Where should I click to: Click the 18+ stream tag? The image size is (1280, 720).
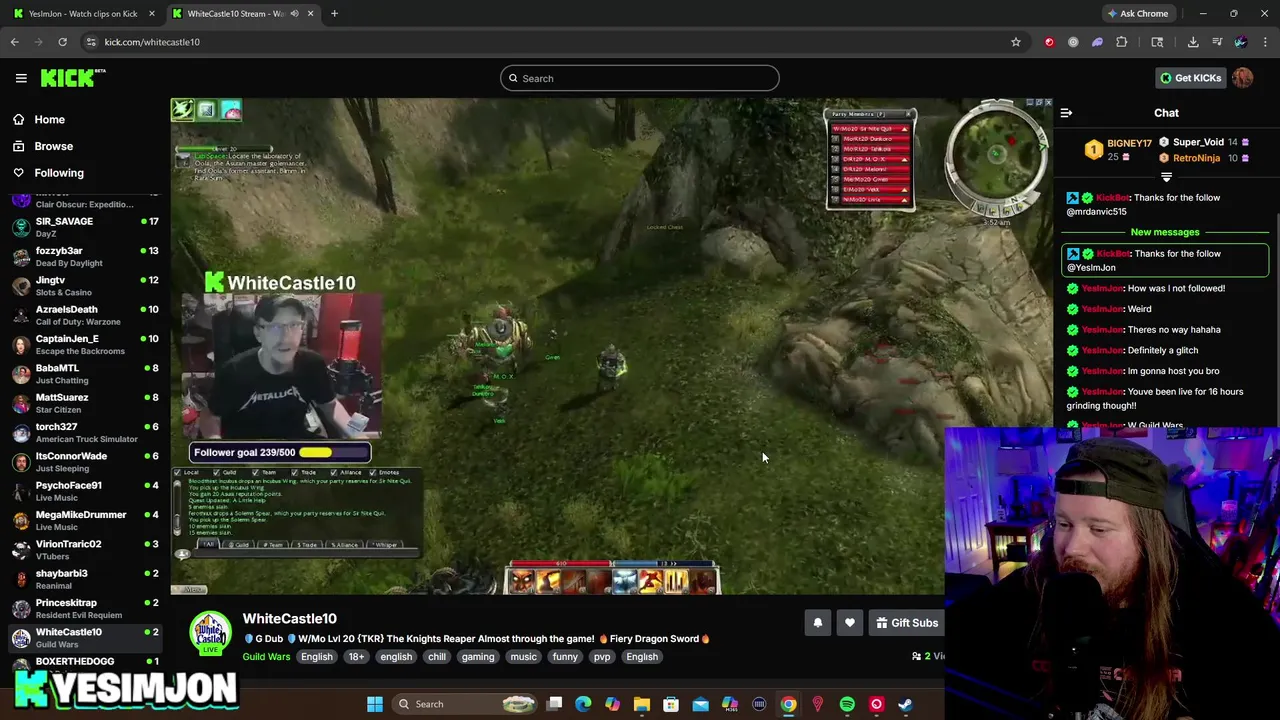tap(356, 657)
